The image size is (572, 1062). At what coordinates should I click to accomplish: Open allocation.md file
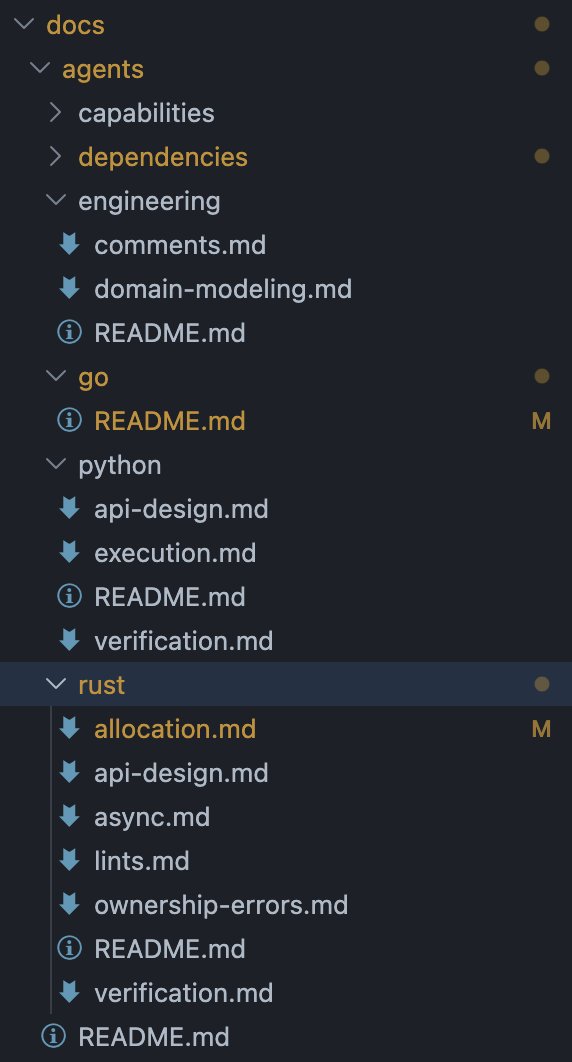[x=175, y=729]
